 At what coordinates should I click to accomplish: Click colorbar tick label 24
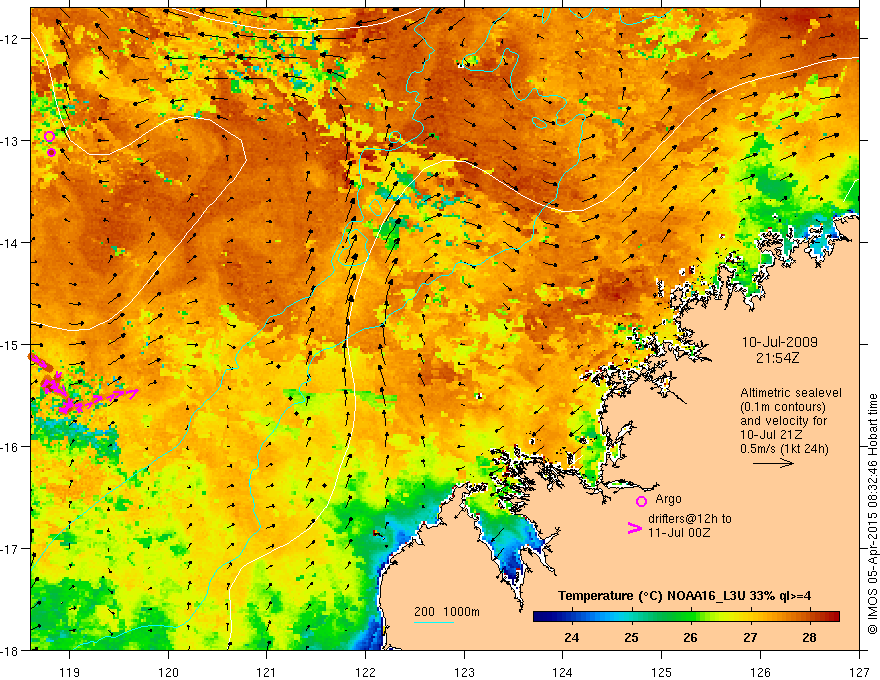(572, 638)
